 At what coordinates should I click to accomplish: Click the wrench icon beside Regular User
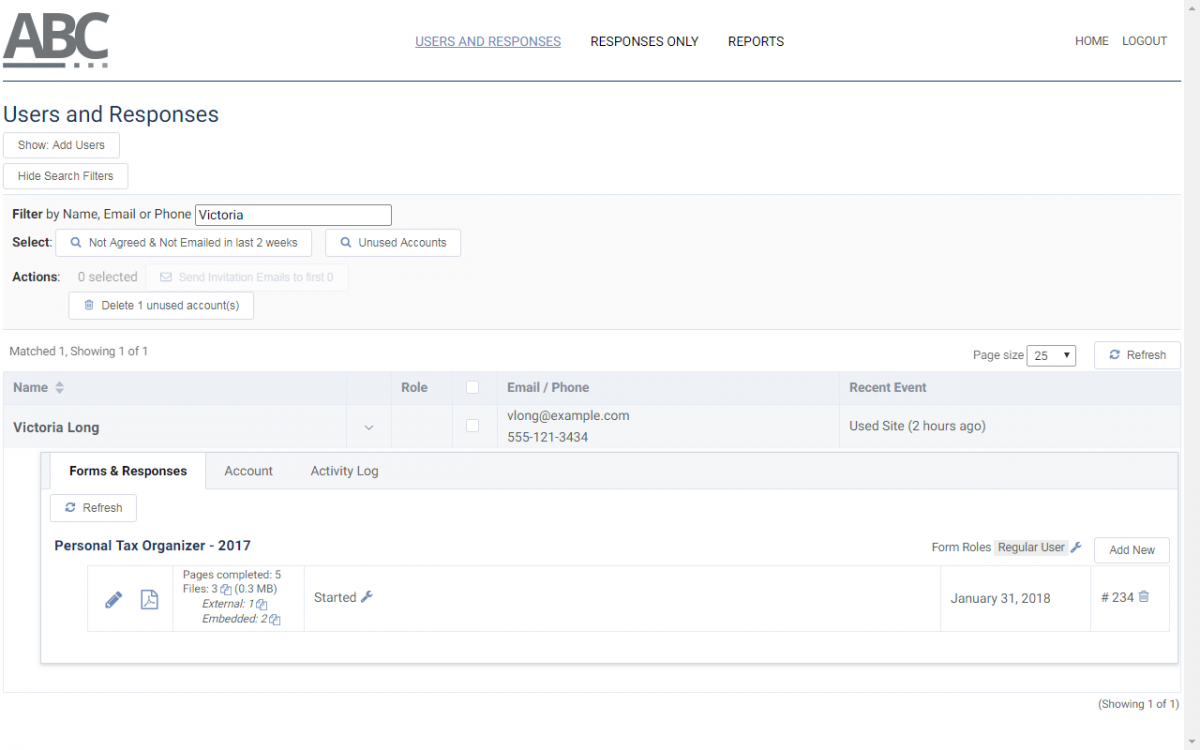1076,547
